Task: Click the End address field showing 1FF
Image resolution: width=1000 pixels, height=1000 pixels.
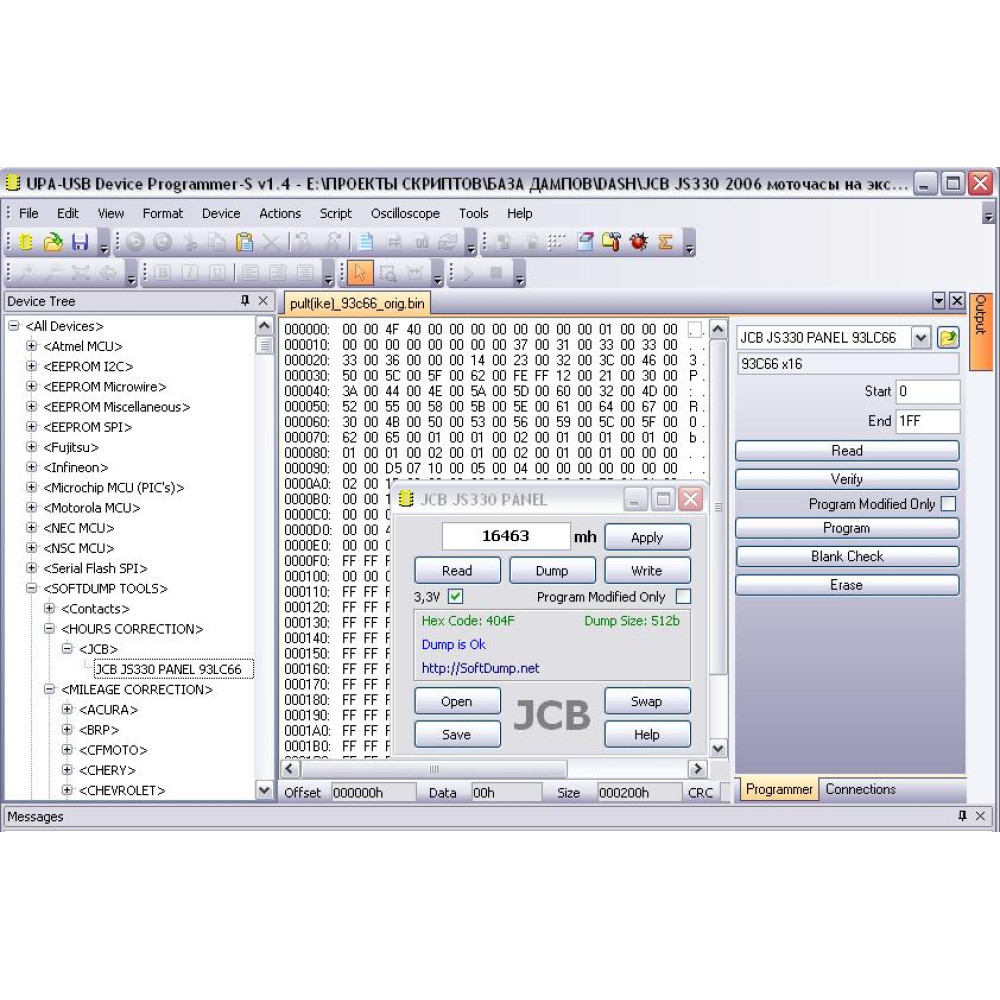Action: click(x=927, y=421)
